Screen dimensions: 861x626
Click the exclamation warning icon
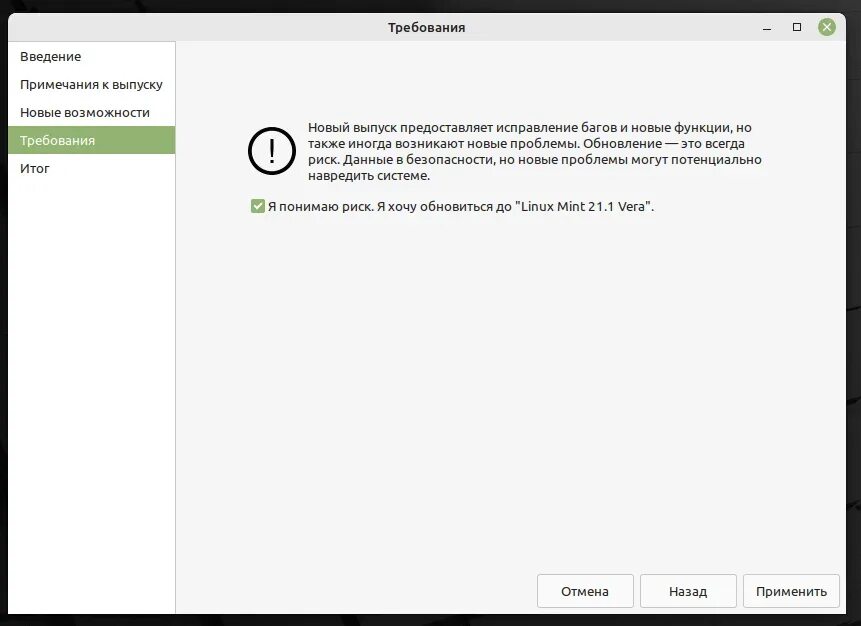(x=272, y=151)
